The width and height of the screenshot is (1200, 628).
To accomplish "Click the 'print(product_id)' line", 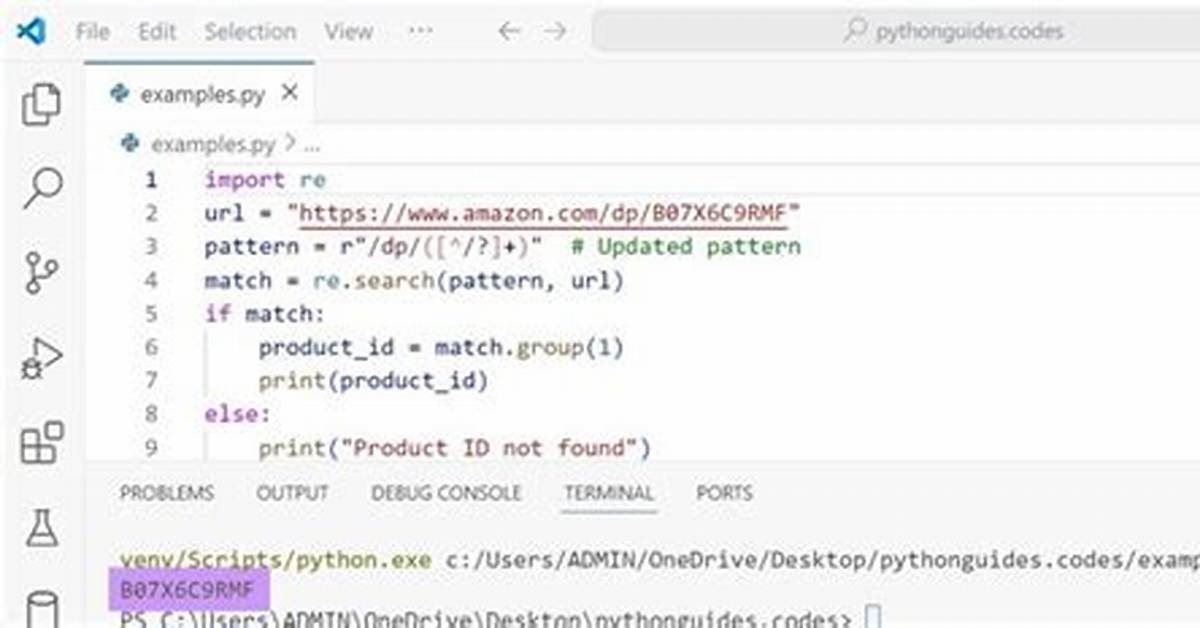I will pyautogui.click(x=373, y=381).
